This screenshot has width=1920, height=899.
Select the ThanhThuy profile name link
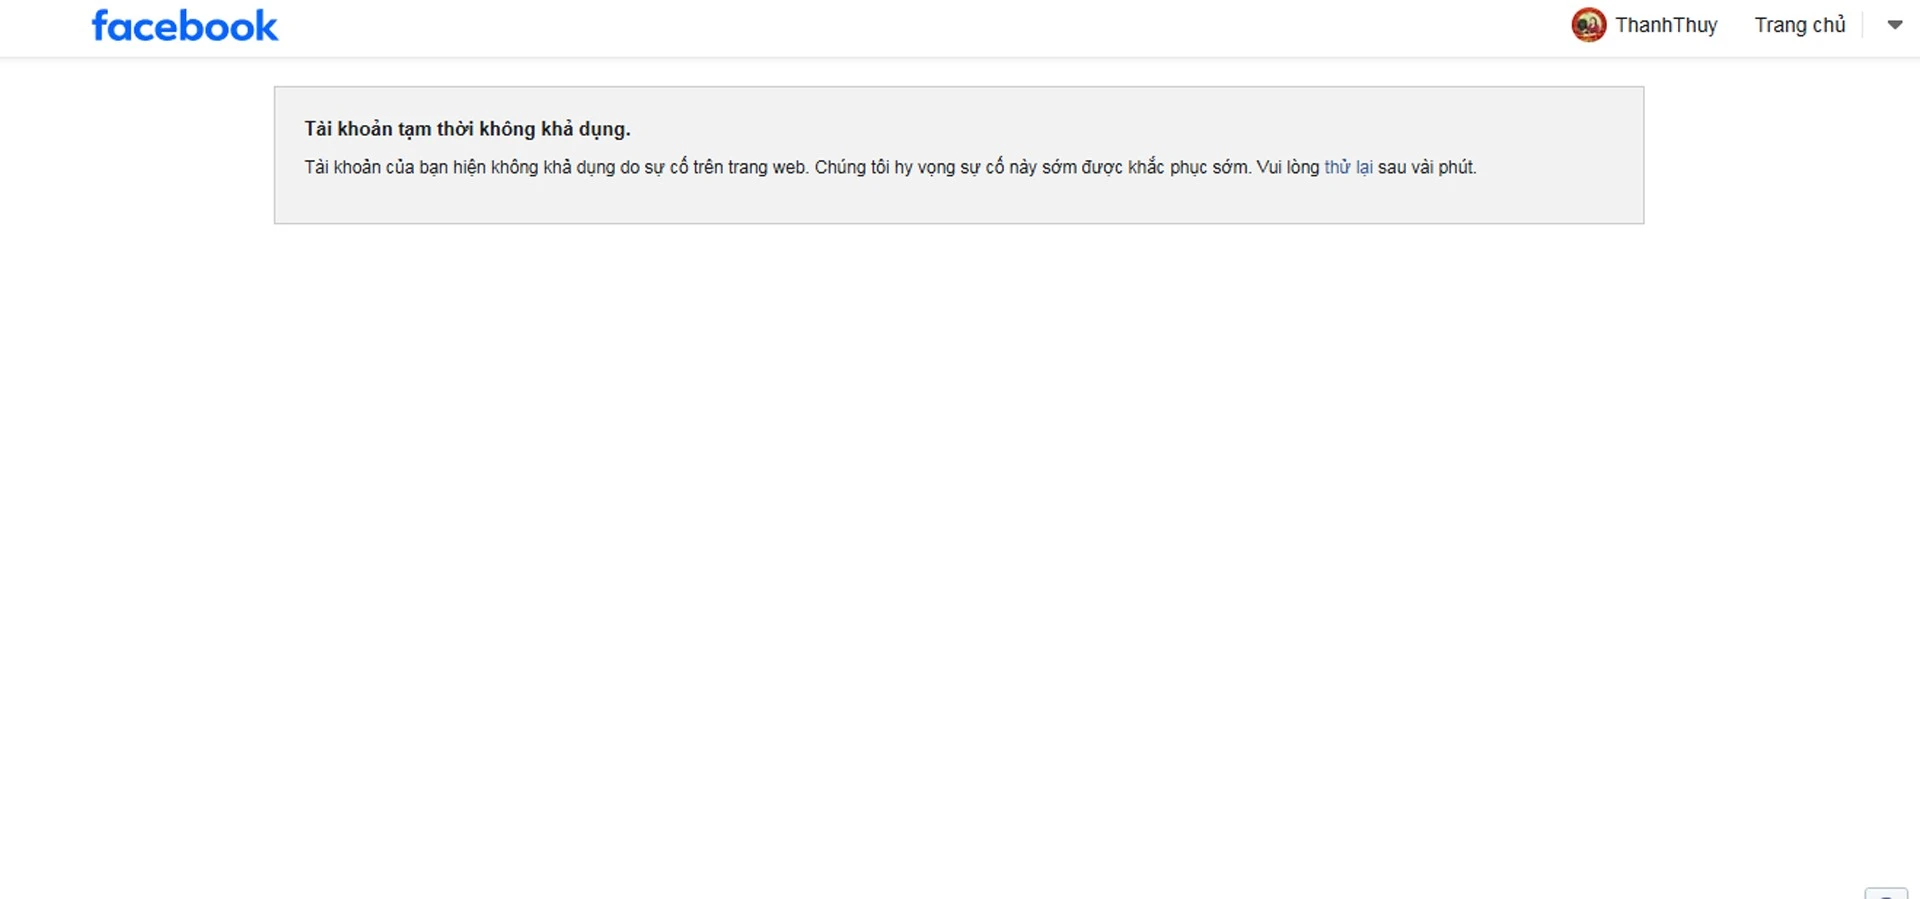pyautogui.click(x=1666, y=25)
